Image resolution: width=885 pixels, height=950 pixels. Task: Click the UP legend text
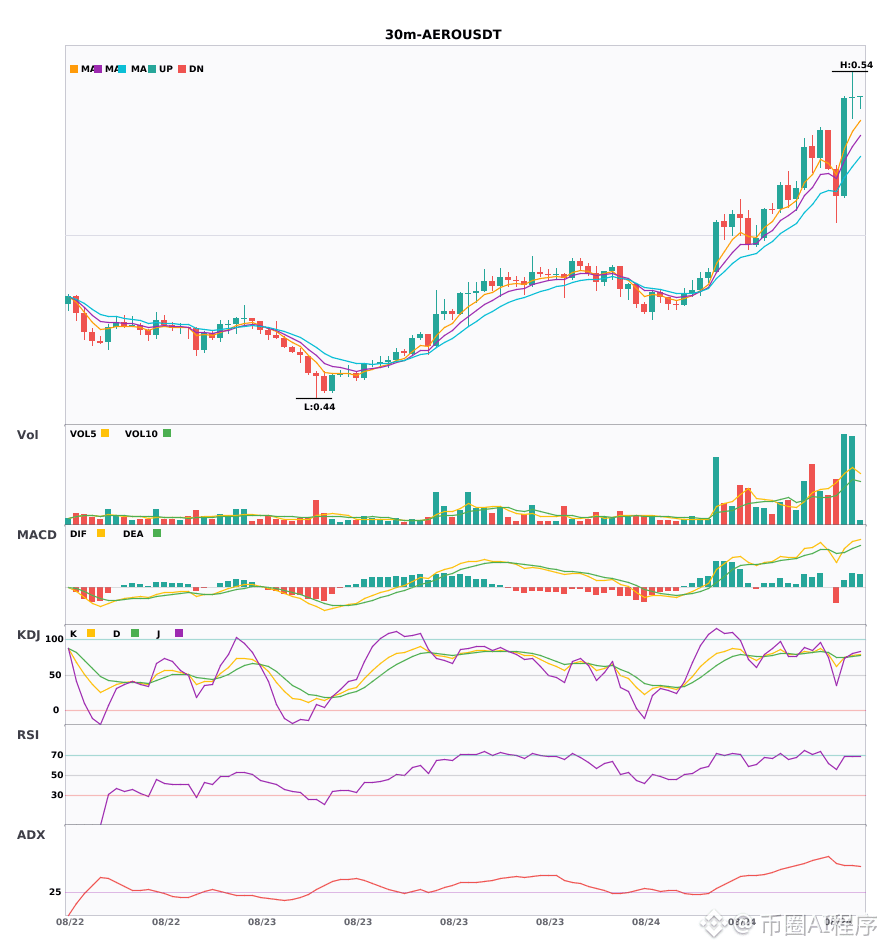[165, 69]
